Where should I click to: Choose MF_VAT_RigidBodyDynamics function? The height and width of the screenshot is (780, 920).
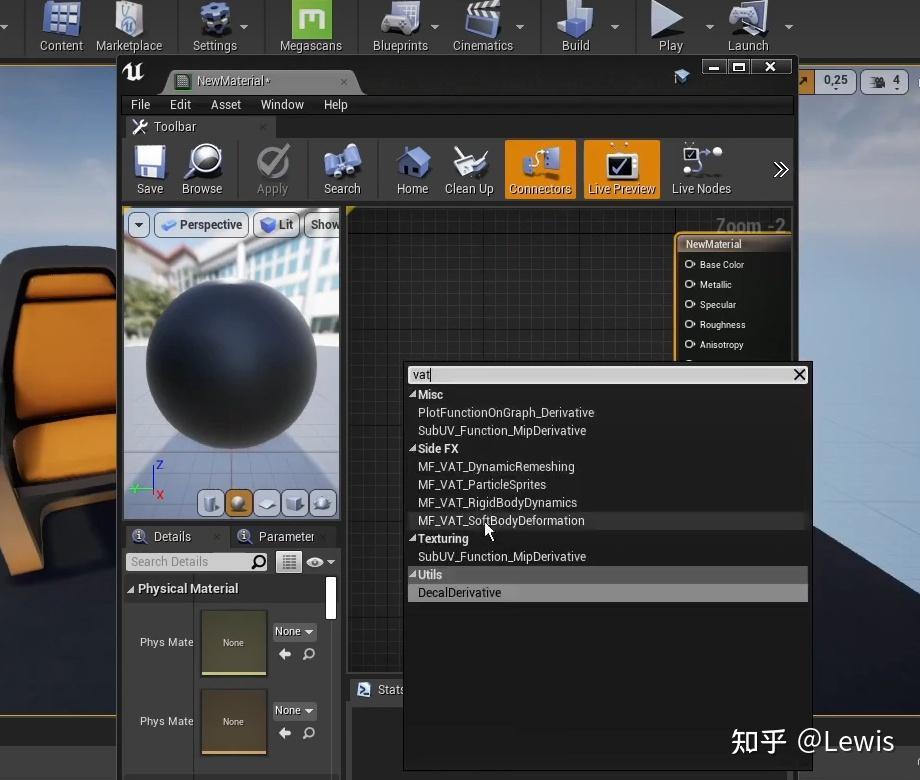497,503
